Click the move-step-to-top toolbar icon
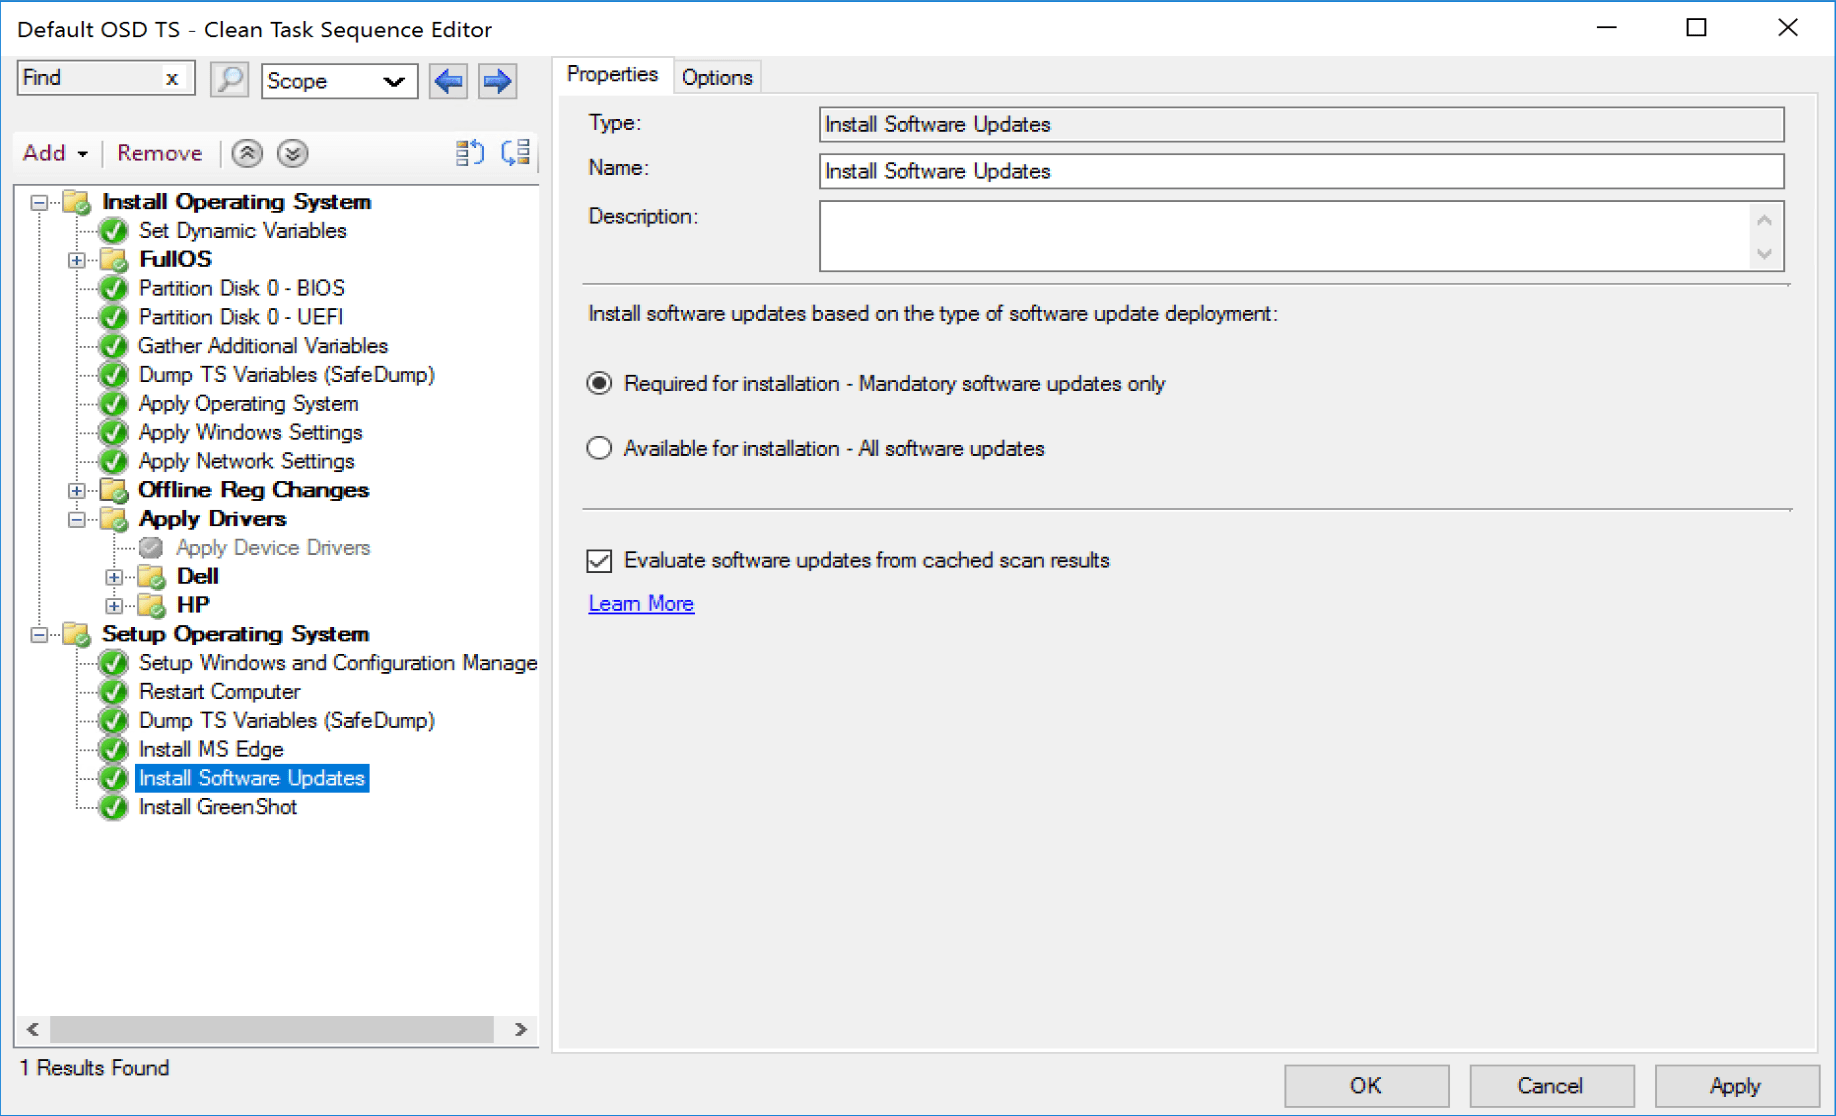The image size is (1836, 1116). pyautogui.click(x=468, y=152)
